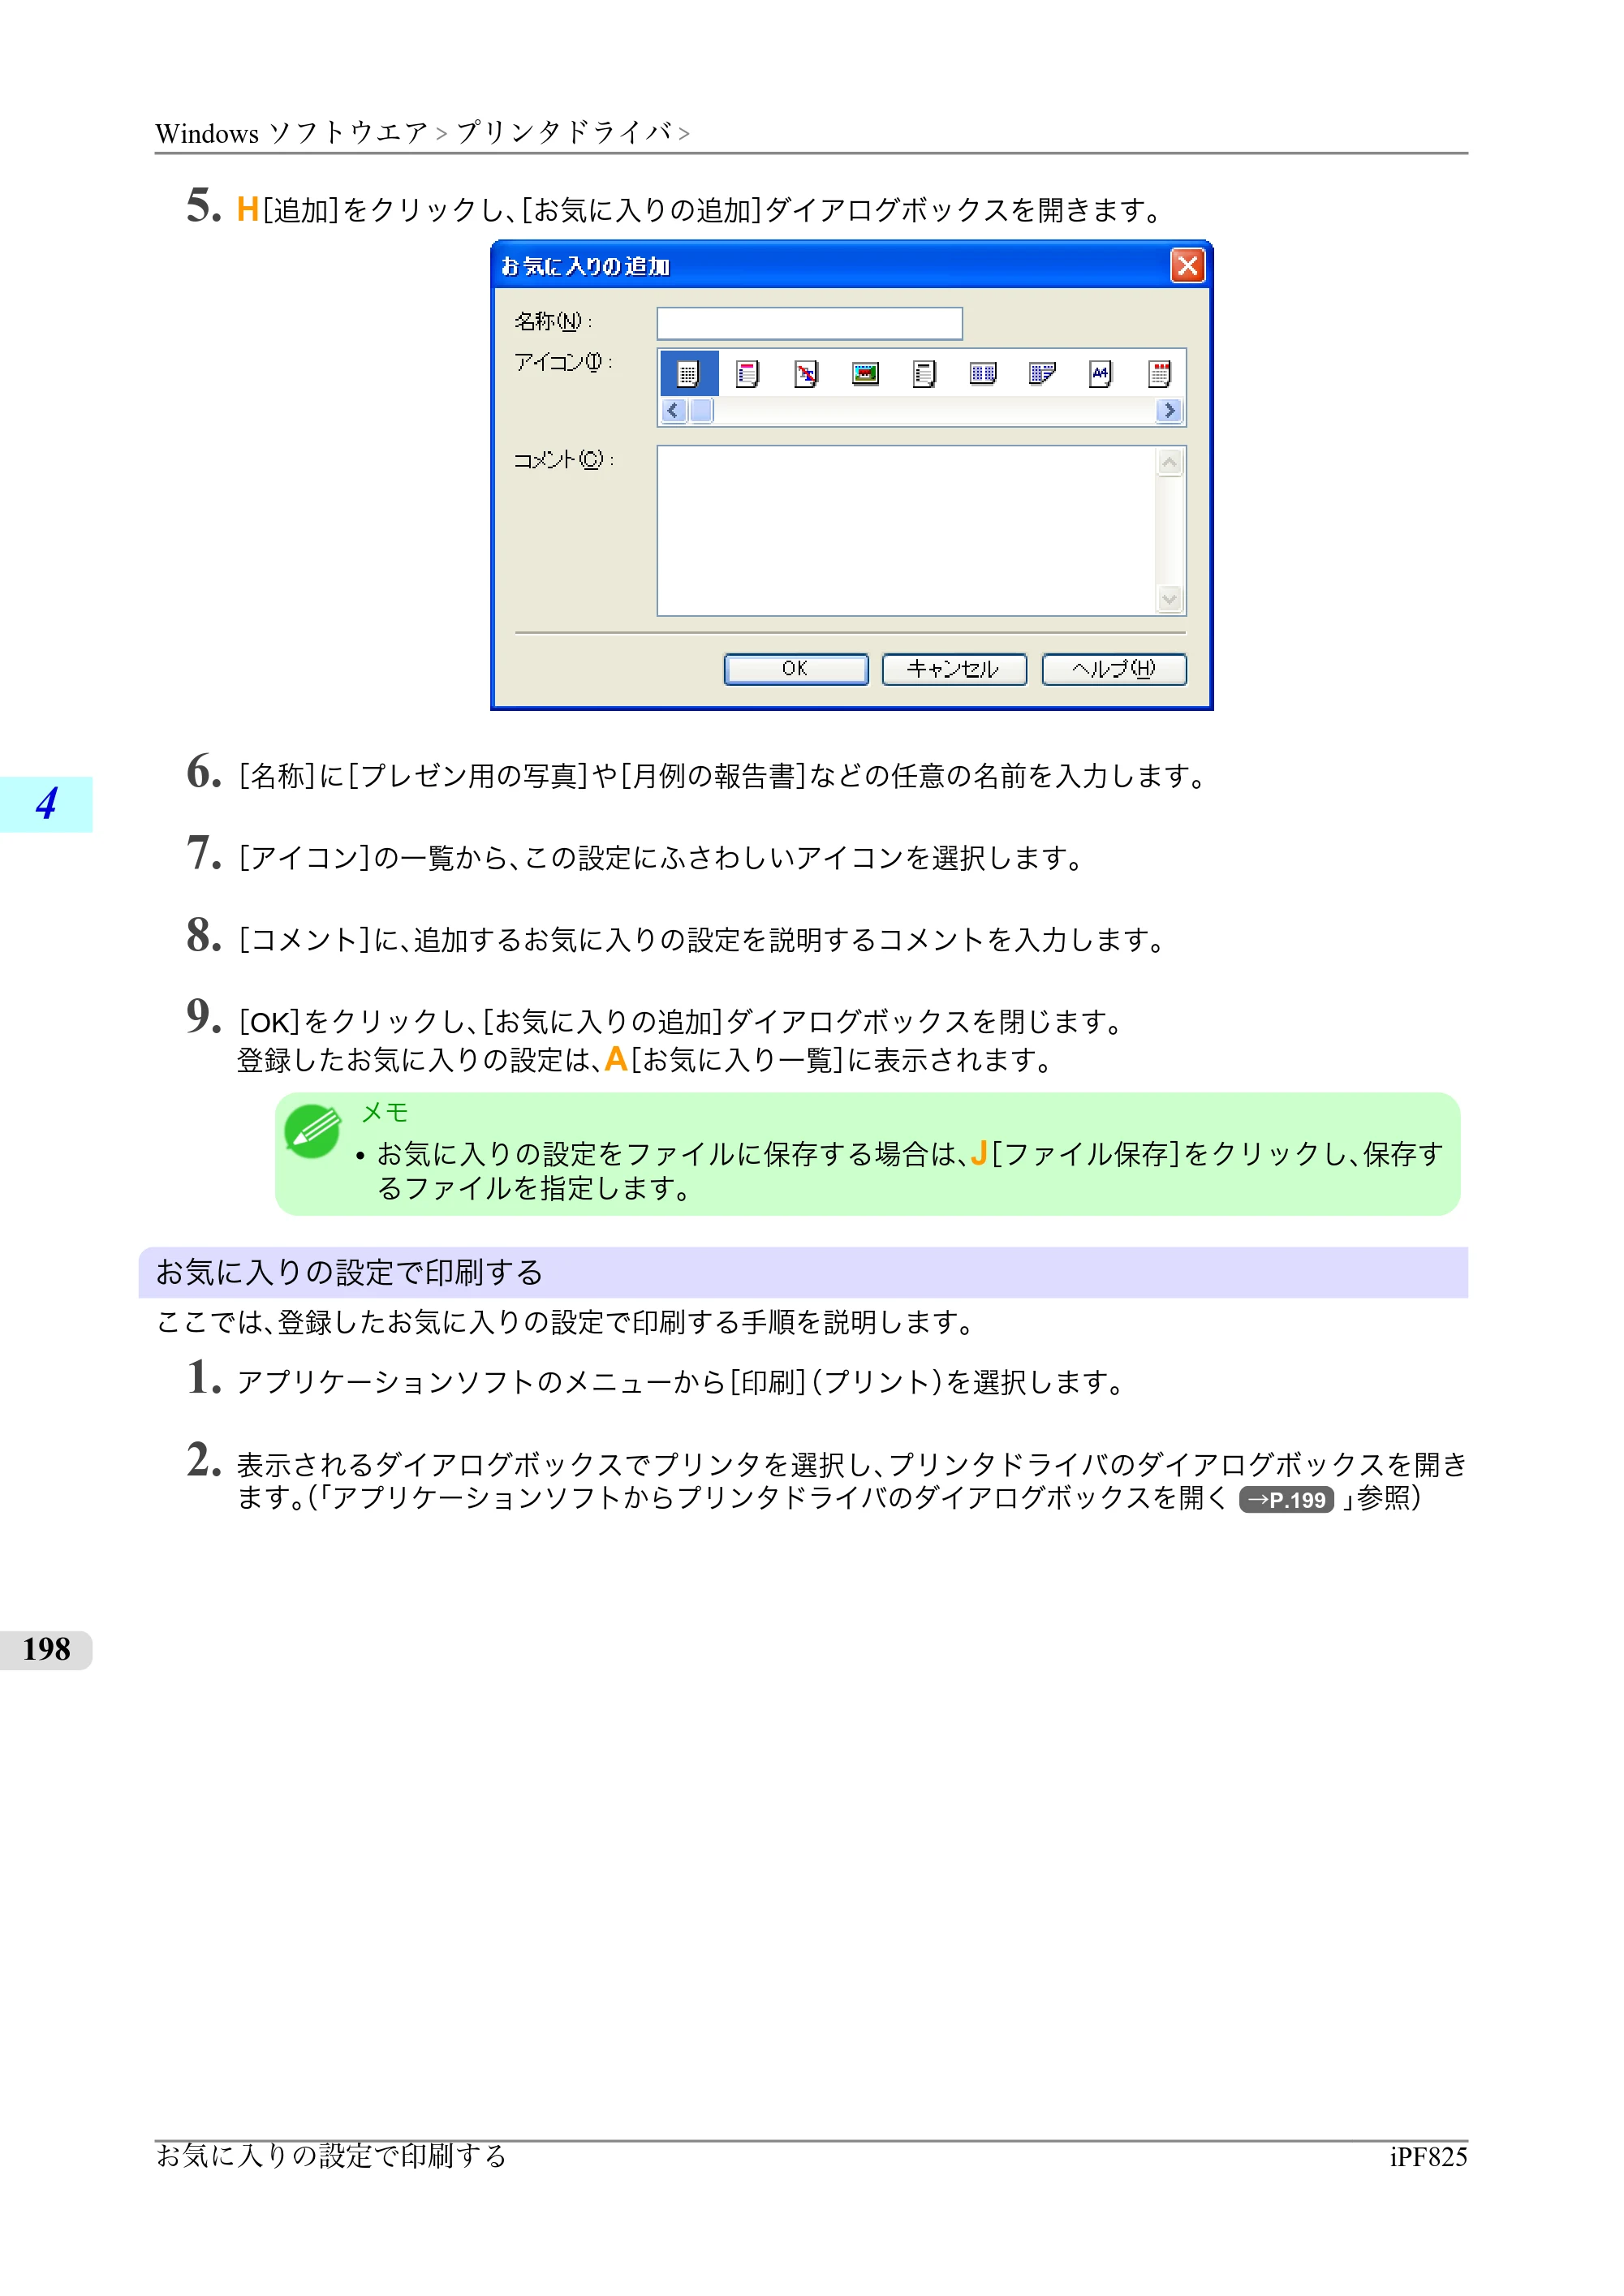Click the chapter 4 side tab
Screen dimensions: 1624x2296
[x=46, y=804]
